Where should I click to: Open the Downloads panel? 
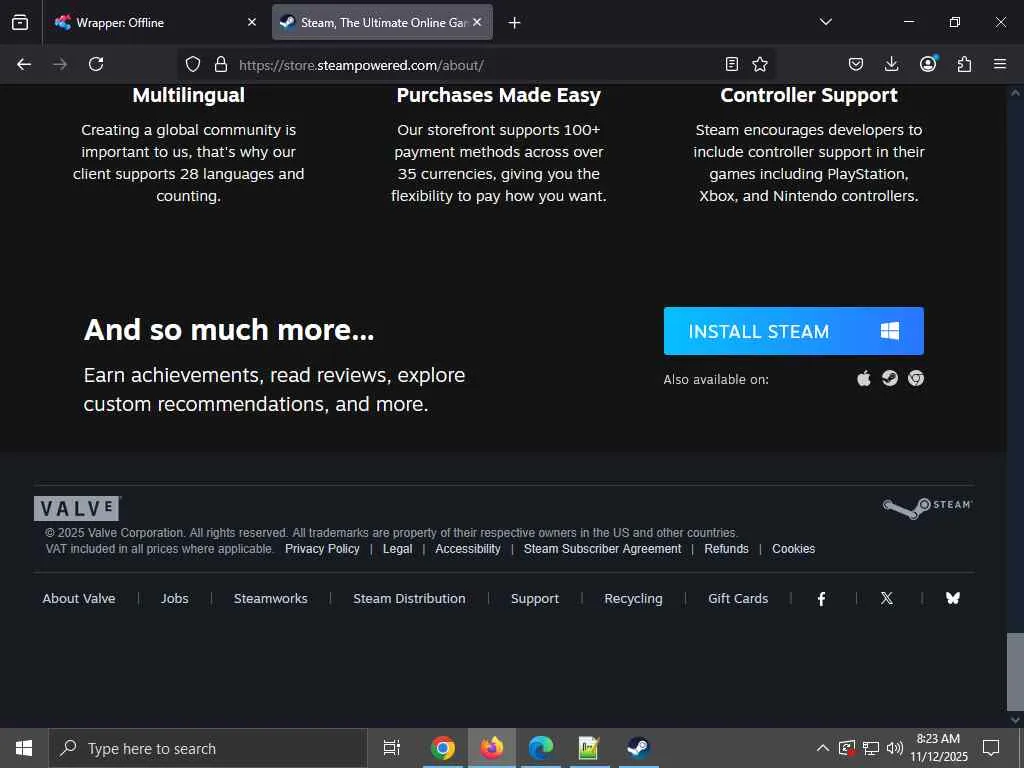[x=891, y=64]
